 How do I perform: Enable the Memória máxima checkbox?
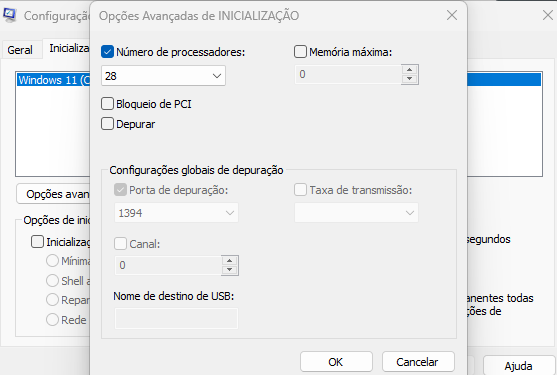click(x=300, y=52)
